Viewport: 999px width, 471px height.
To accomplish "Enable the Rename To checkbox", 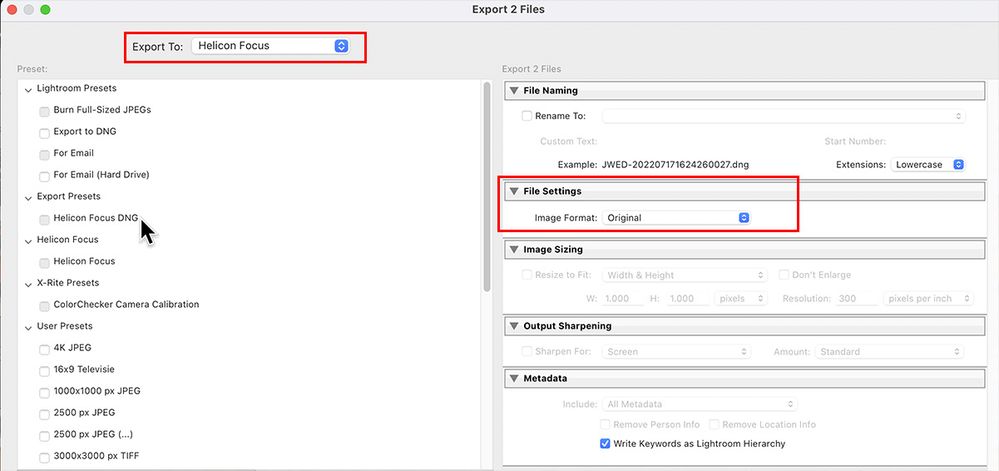I will [527, 116].
